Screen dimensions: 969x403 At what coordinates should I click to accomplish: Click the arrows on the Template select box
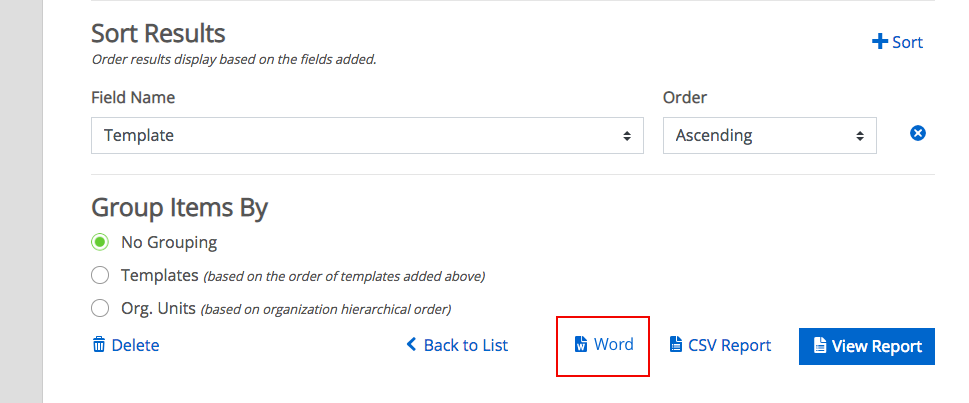coord(627,136)
